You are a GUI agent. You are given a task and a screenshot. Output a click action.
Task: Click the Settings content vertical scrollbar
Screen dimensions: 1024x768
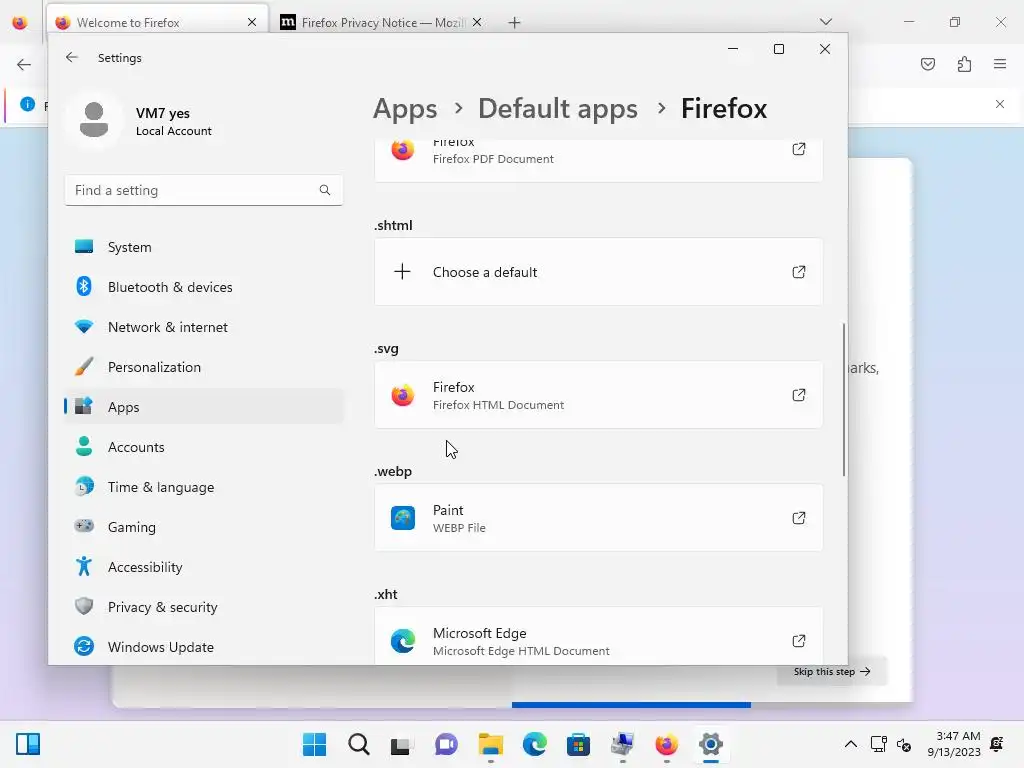844,399
